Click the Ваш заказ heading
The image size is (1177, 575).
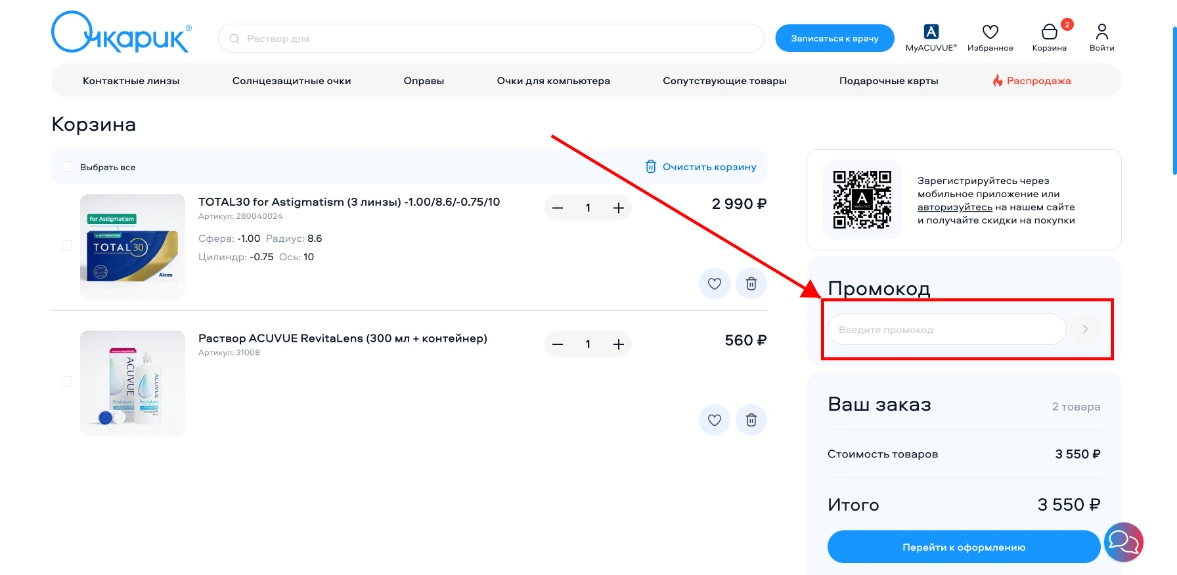tap(879, 405)
